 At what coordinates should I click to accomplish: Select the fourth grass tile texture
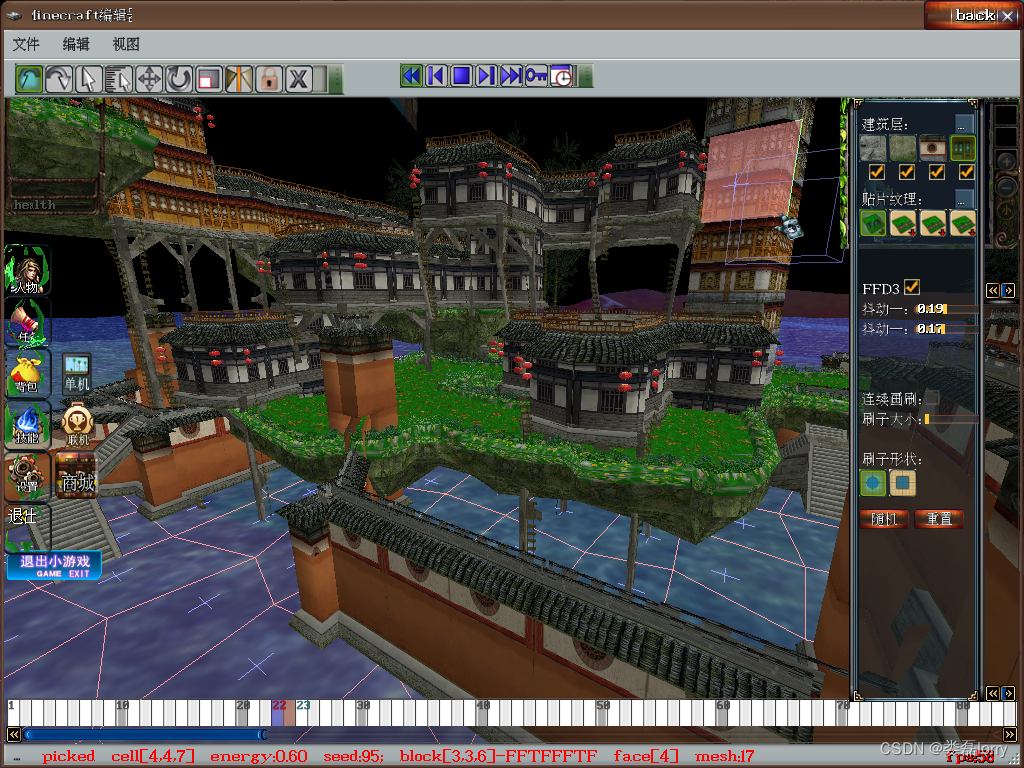click(x=963, y=223)
